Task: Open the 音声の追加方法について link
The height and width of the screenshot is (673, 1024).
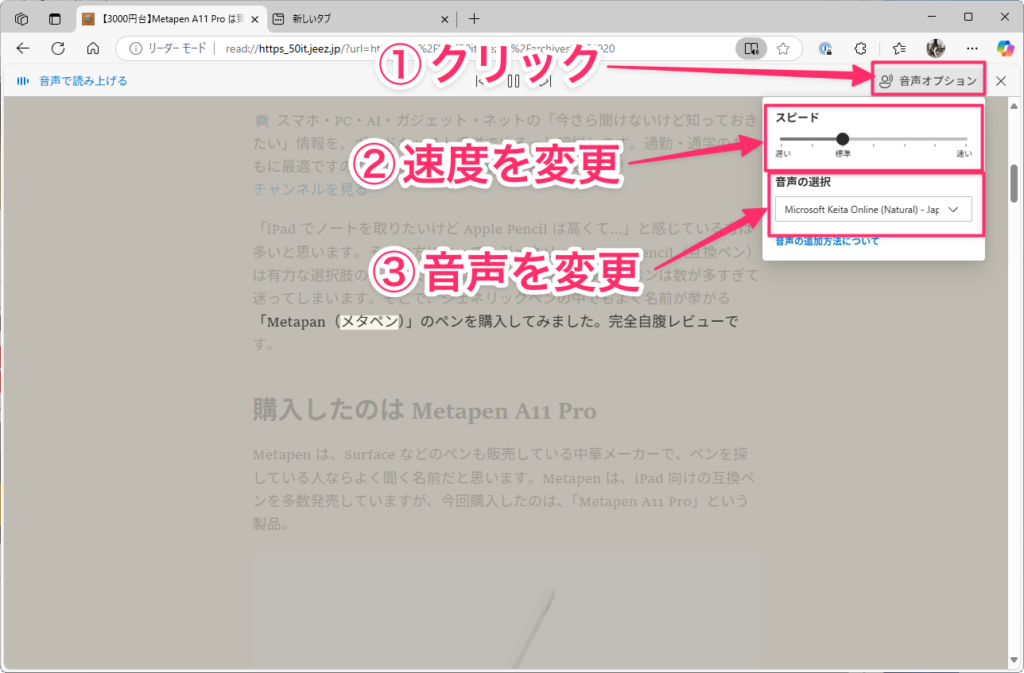Action: coord(827,242)
